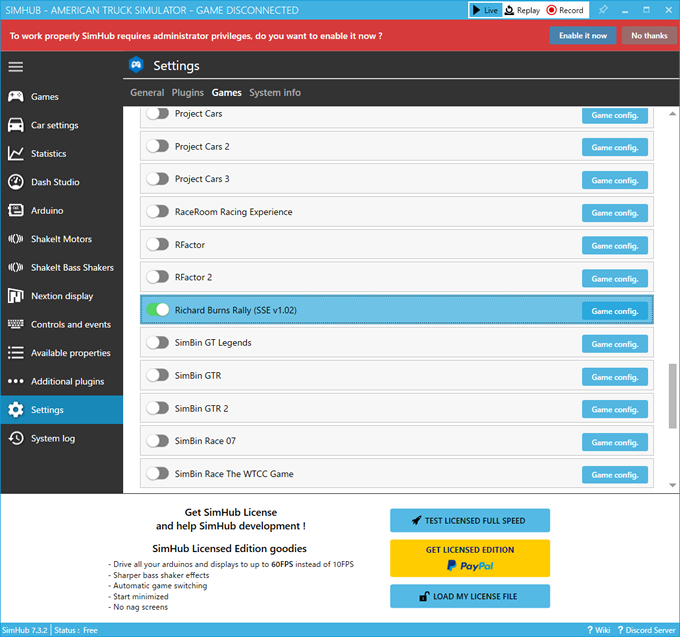The height and width of the screenshot is (637, 680).
Task: Click the pin window icon in title bar
Action: click(x=603, y=10)
